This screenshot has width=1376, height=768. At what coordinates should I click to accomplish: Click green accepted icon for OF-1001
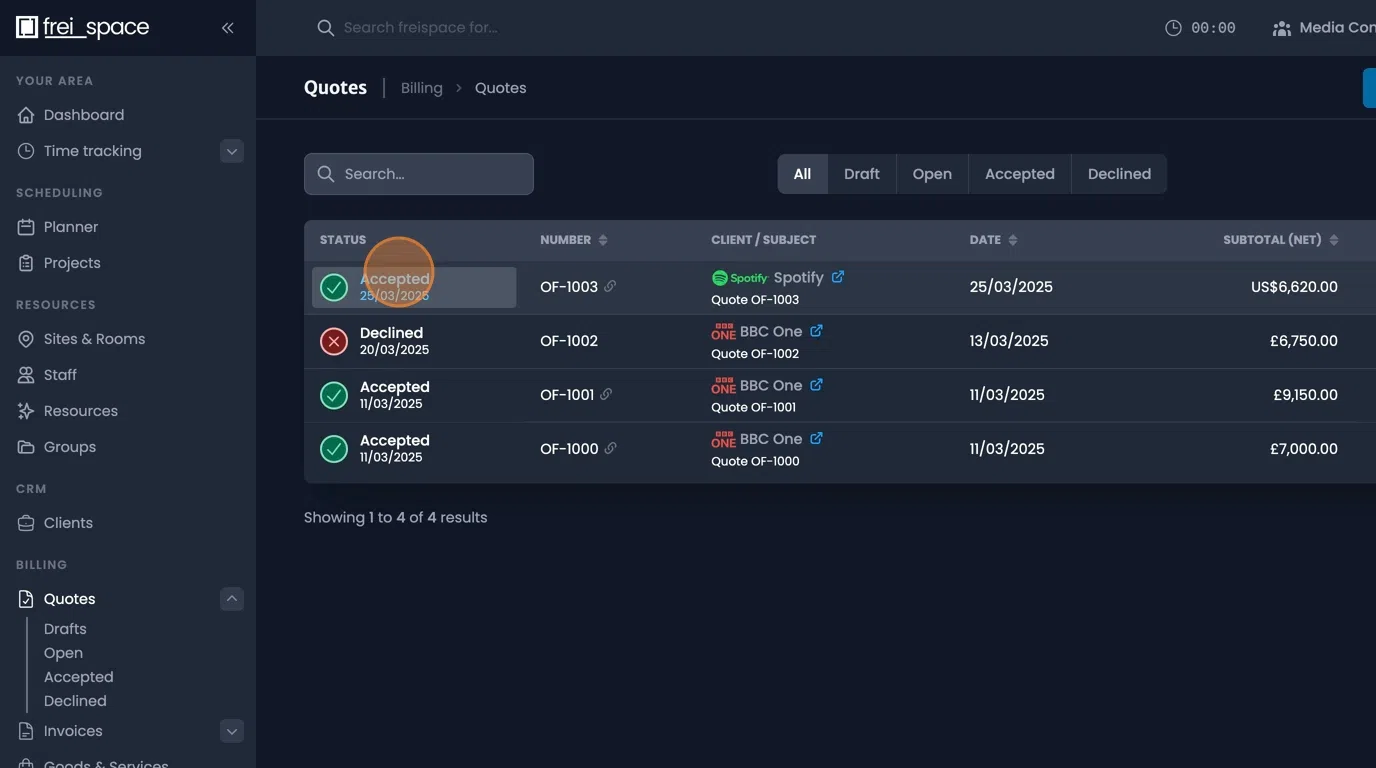pyautogui.click(x=334, y=395)
